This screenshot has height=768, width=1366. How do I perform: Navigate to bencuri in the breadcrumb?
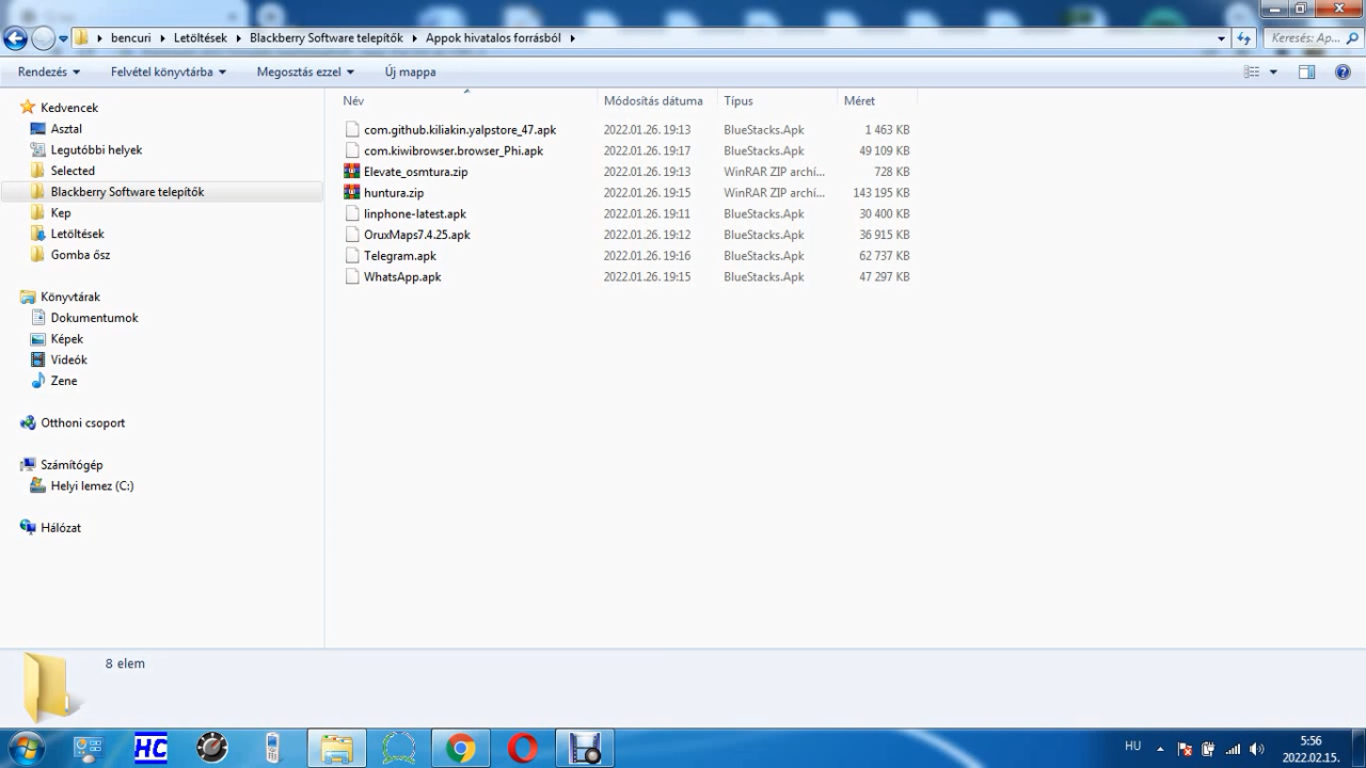click(131, 38)
